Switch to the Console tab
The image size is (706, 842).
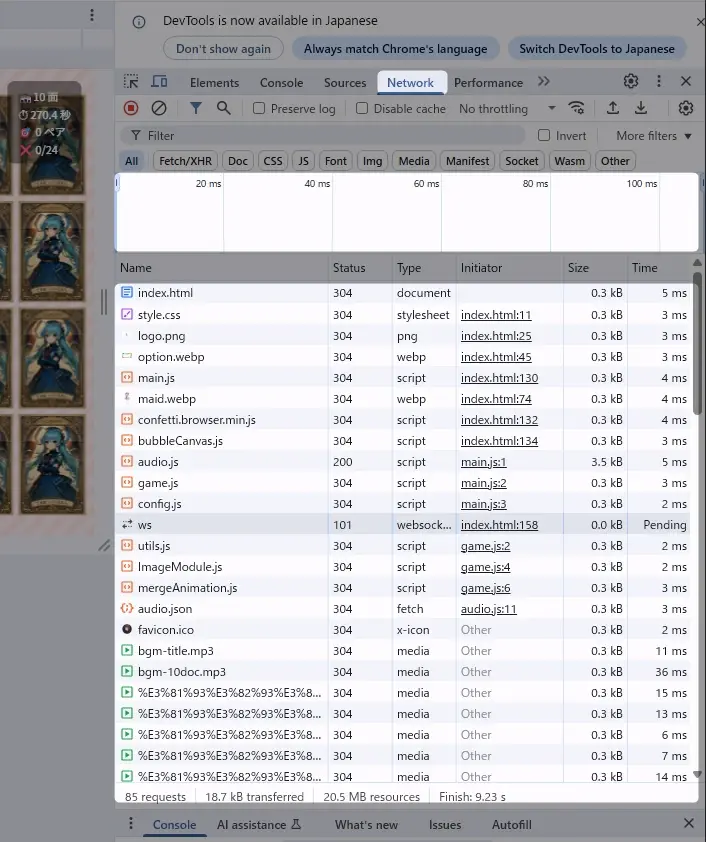pos(281,83)
